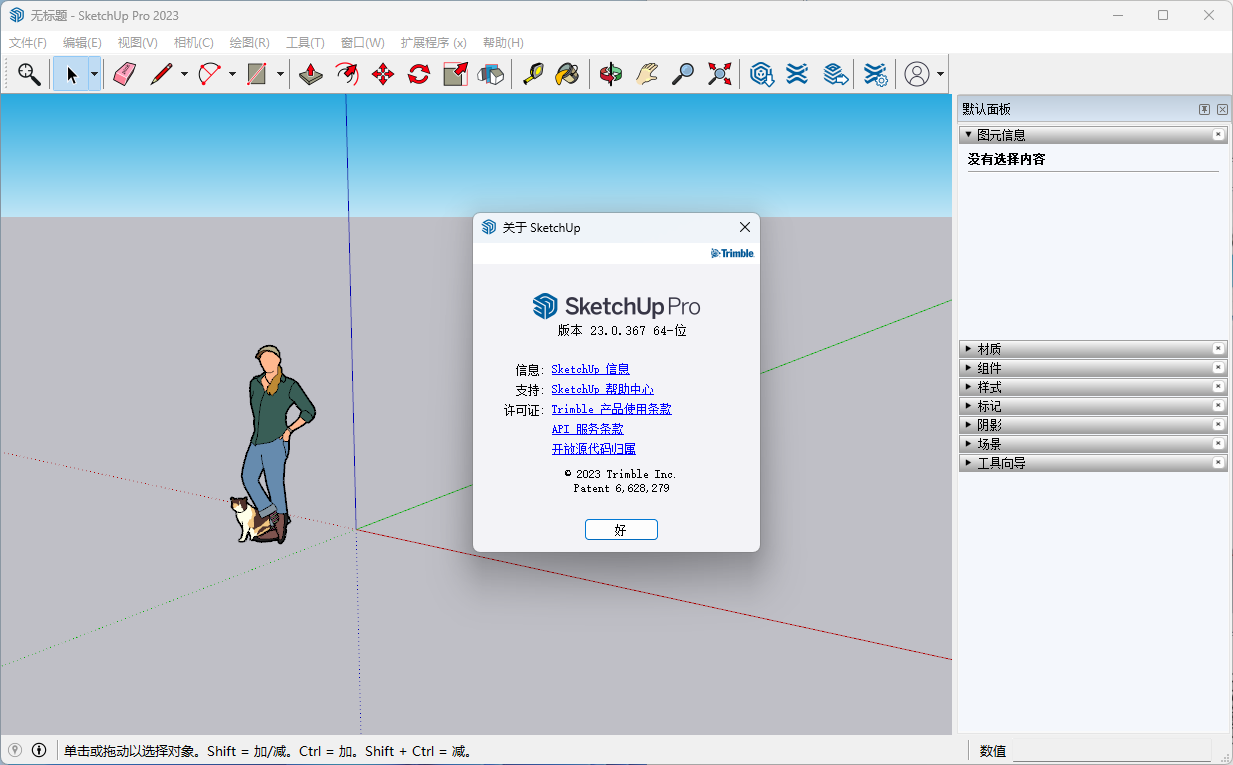This screenshot has width=1233, height=765.
Task: Pick the Arc drawing tool
Action: pos(210,74)
